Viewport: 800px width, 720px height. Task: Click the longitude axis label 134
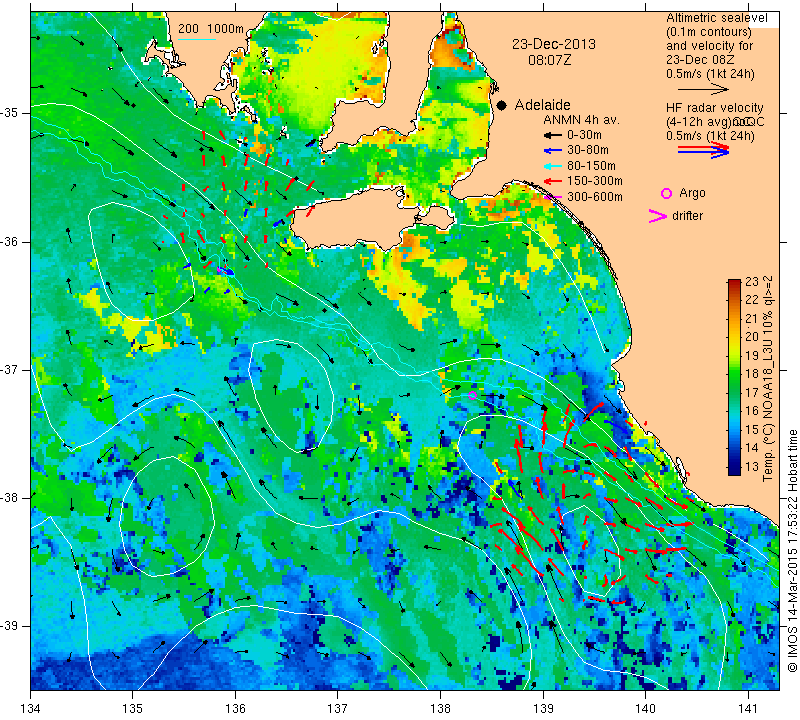click(x=31, y=709)
